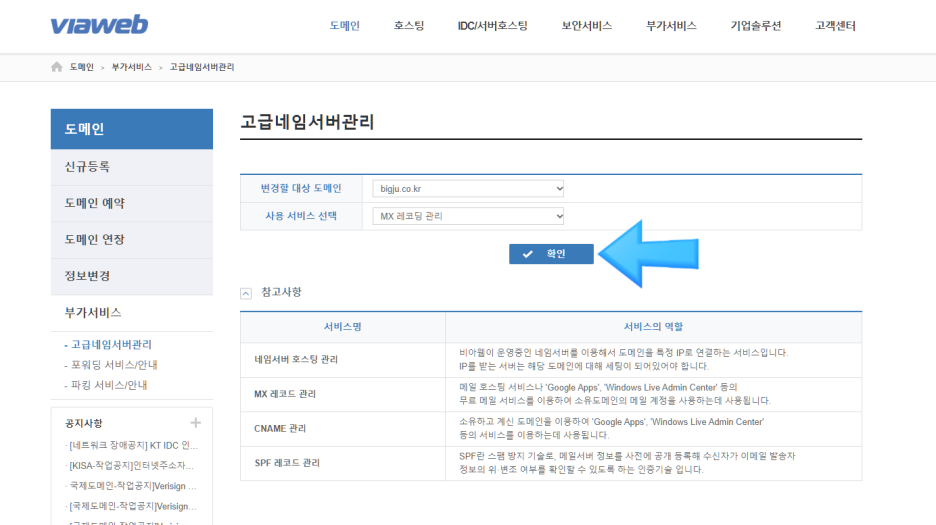The height and width of the screenshot is (525, 936).
Task: Open the 도메인 top menu
Action: pos(344,26)
